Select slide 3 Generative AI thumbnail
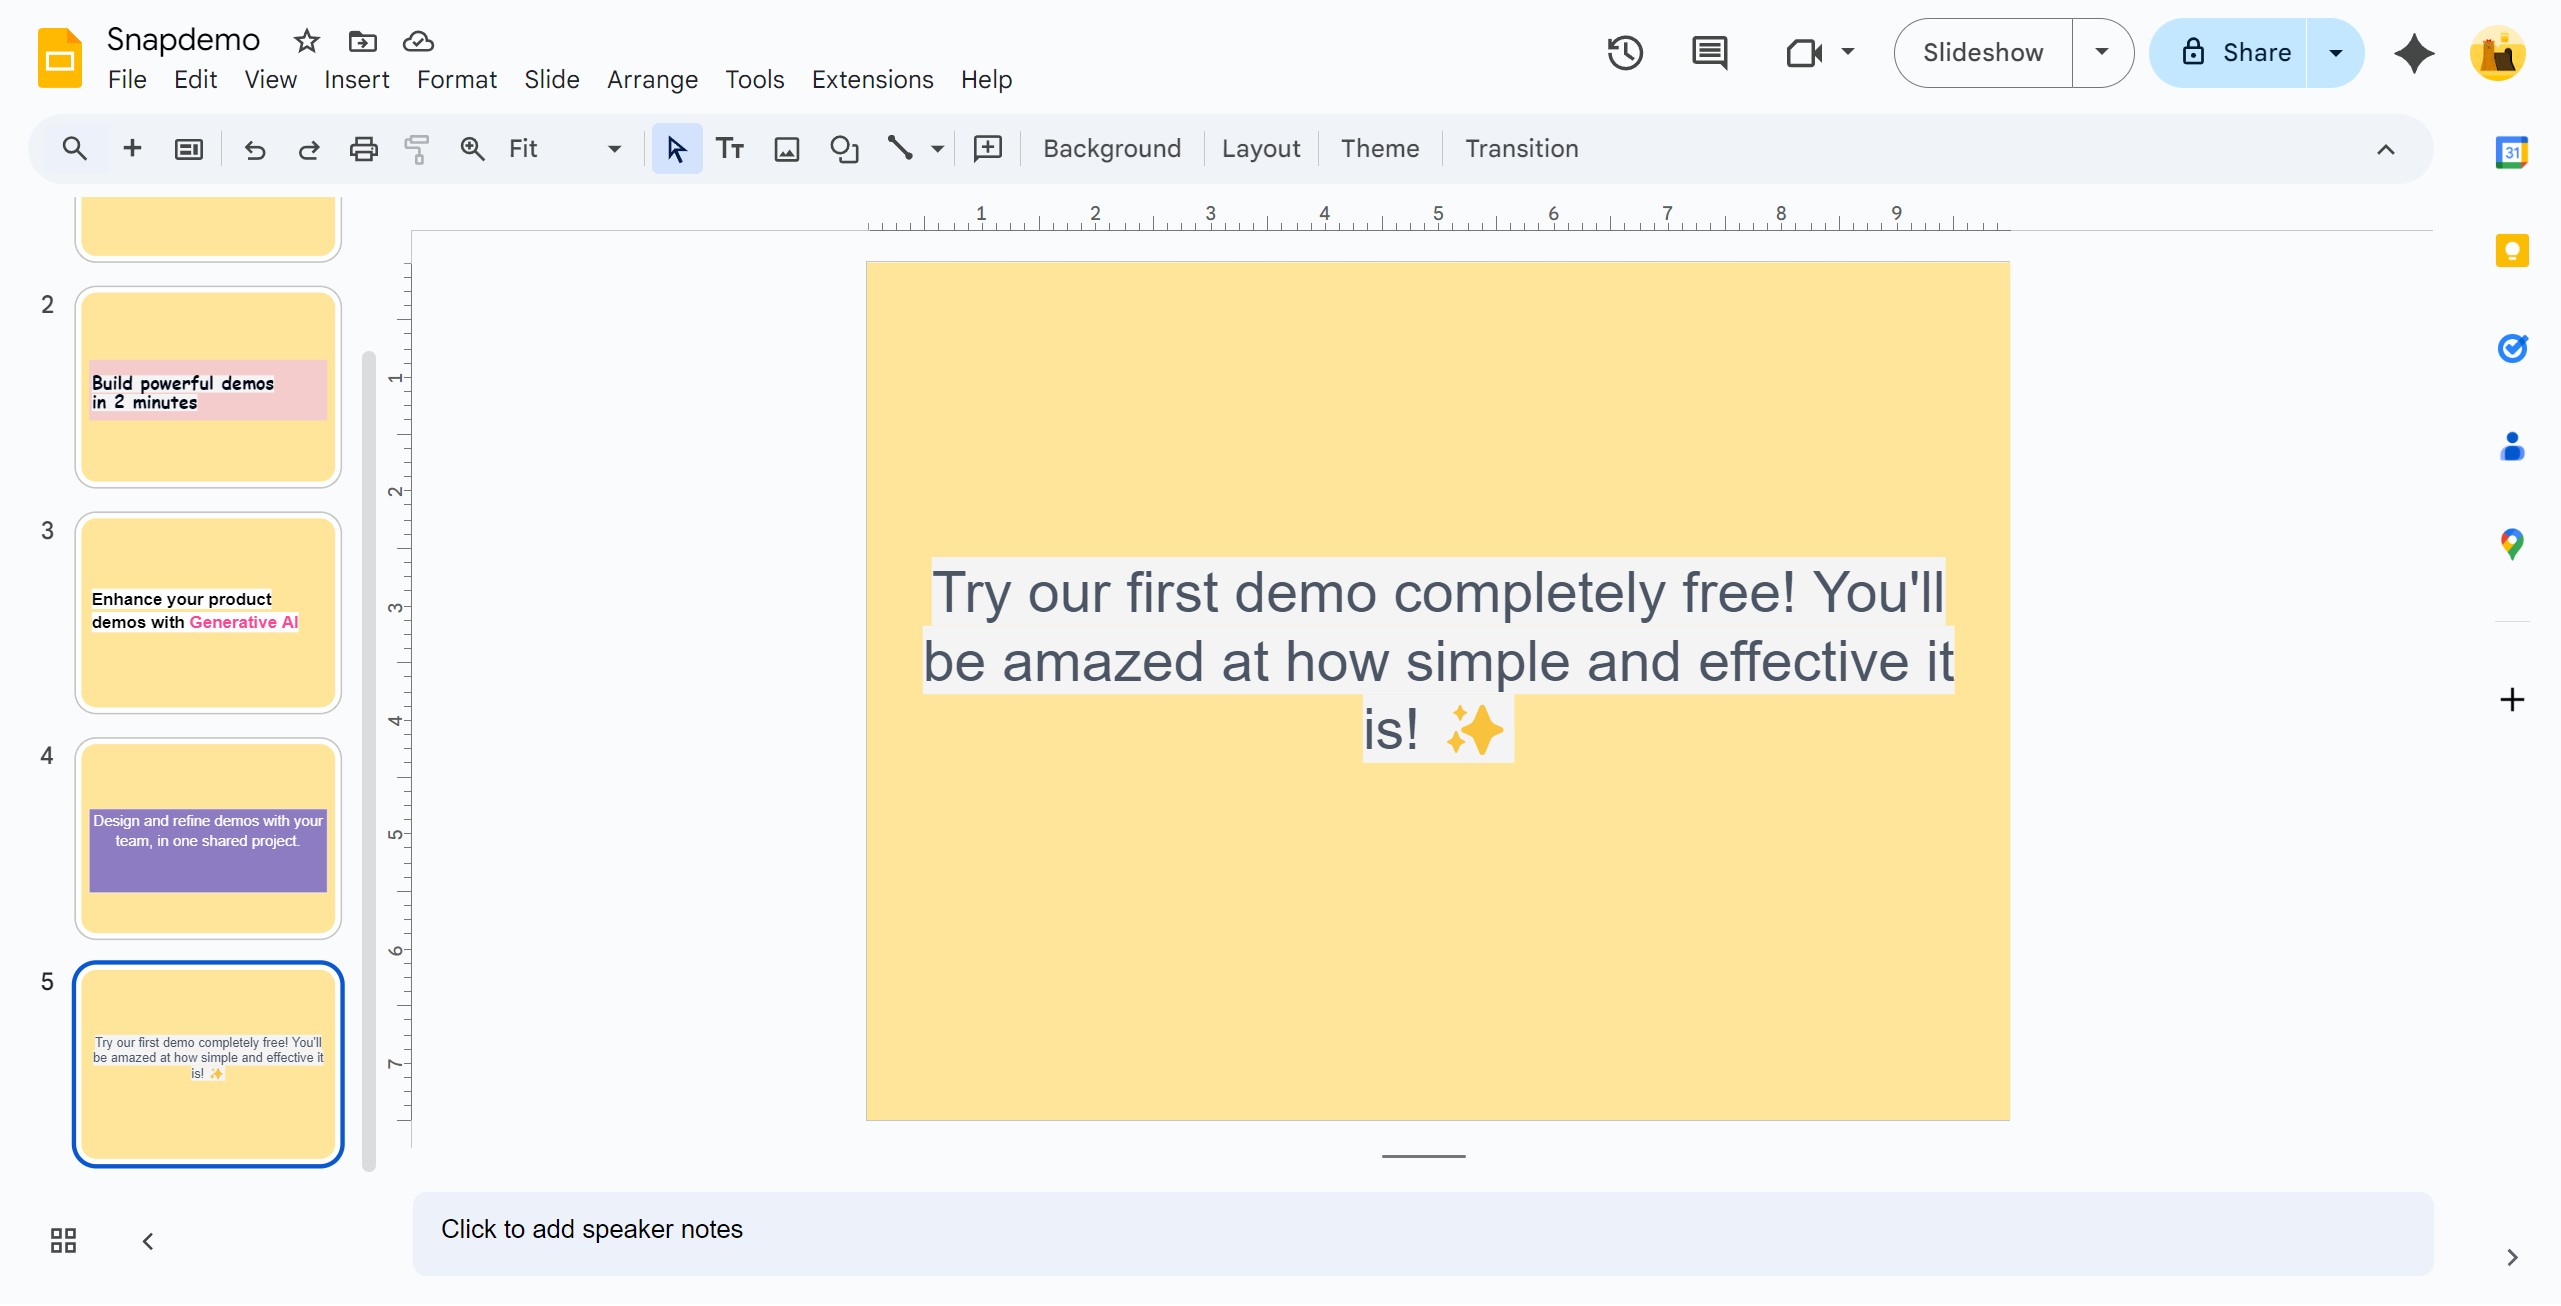The width and height of the screenshot is (2561, 1306). (x=208, y=613)
